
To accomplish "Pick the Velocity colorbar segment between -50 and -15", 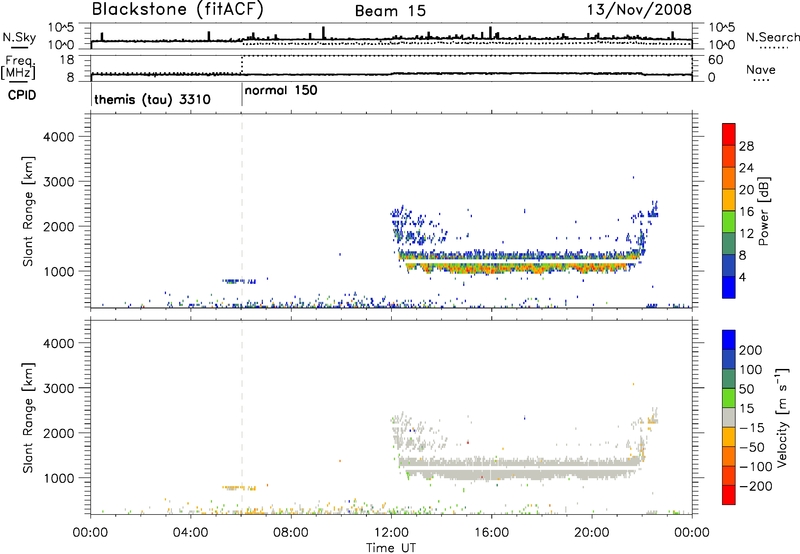I will (729, 437).
